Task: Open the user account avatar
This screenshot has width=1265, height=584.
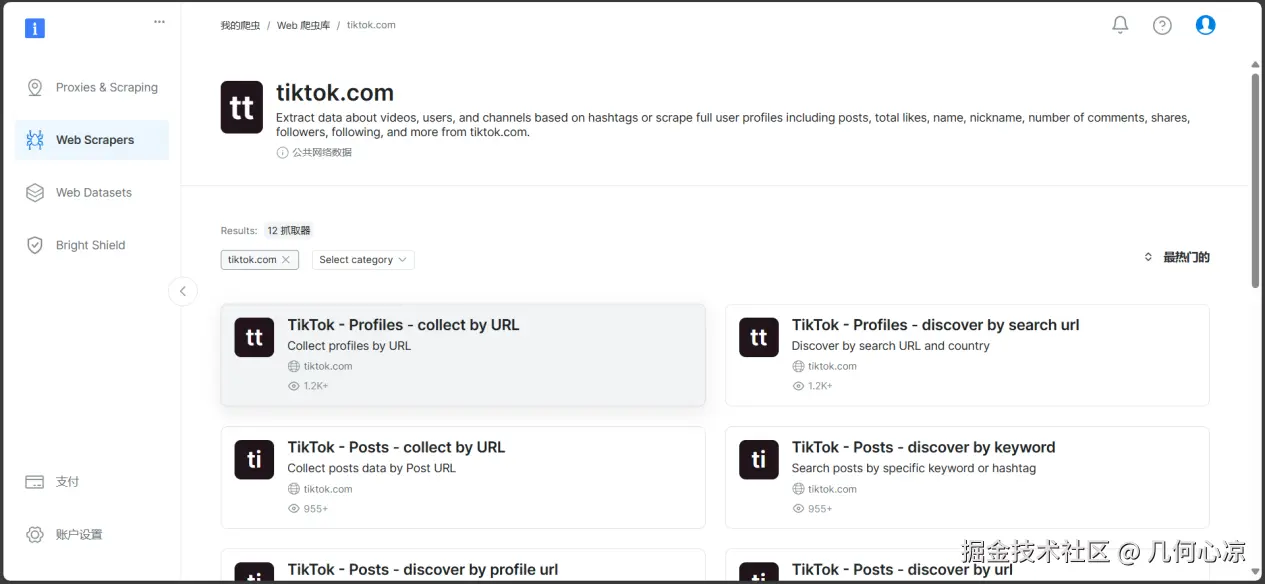Action: point(1205,25)
